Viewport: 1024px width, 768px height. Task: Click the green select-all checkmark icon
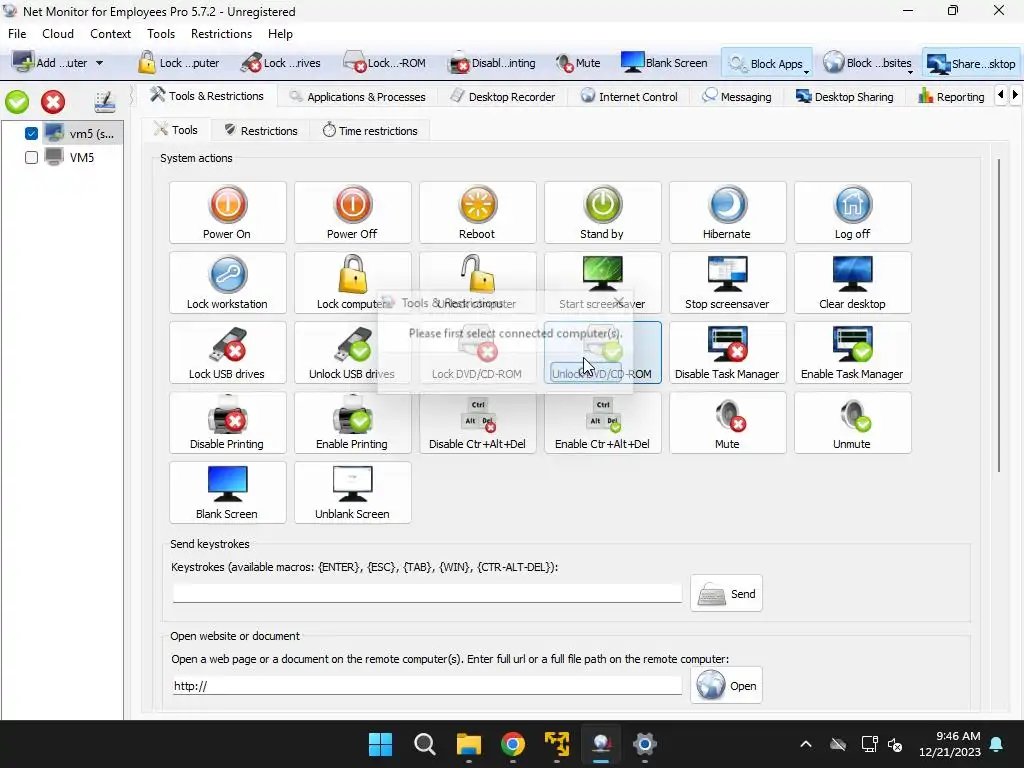click(17, 102)
